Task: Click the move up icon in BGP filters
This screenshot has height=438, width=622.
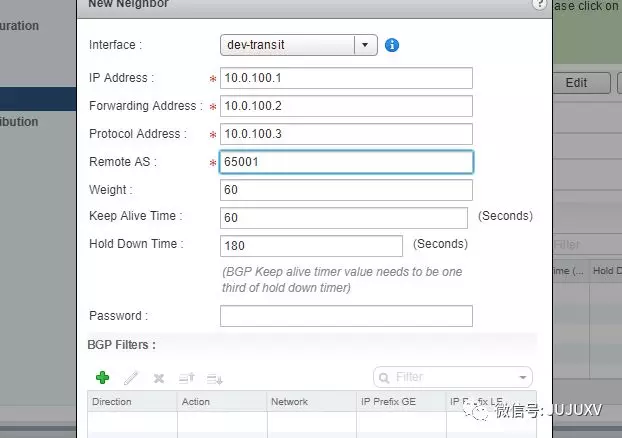Action: [x=186, y=378]
